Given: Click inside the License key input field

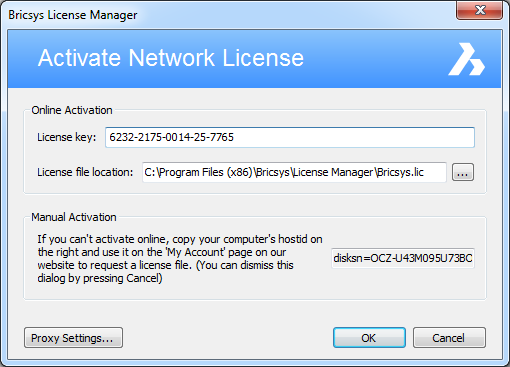Looking at the screenshot, I should click(290, 137).
